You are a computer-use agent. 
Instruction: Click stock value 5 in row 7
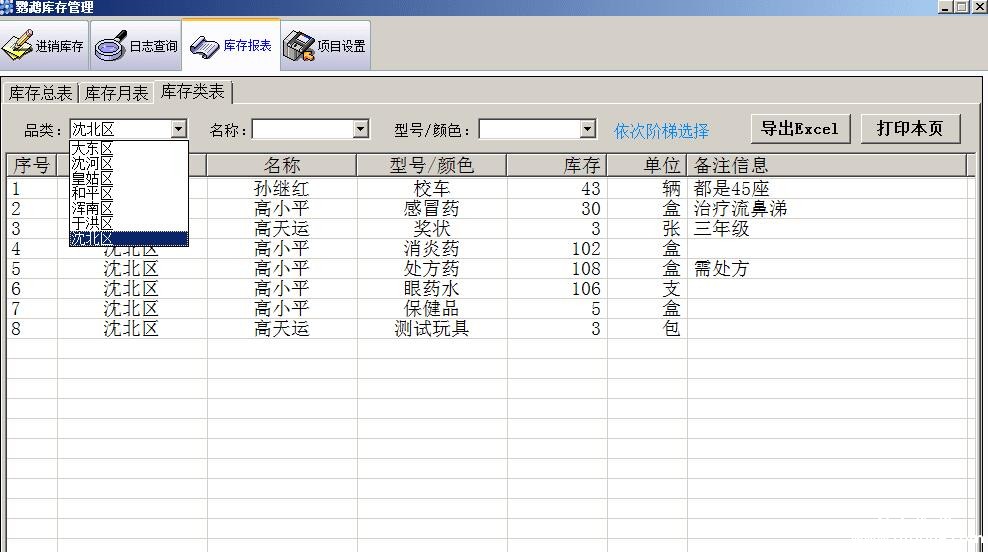595,309
